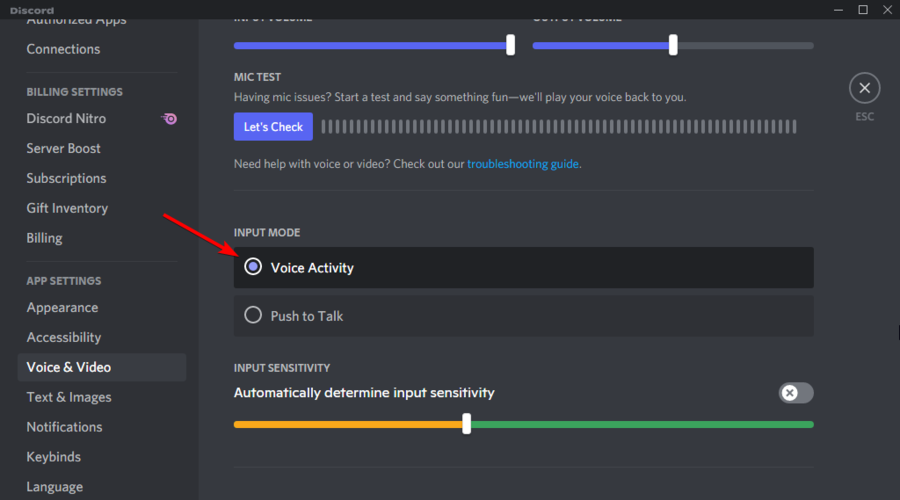
Task: Click the mic test level meter bar
Action: coord(559,127)
